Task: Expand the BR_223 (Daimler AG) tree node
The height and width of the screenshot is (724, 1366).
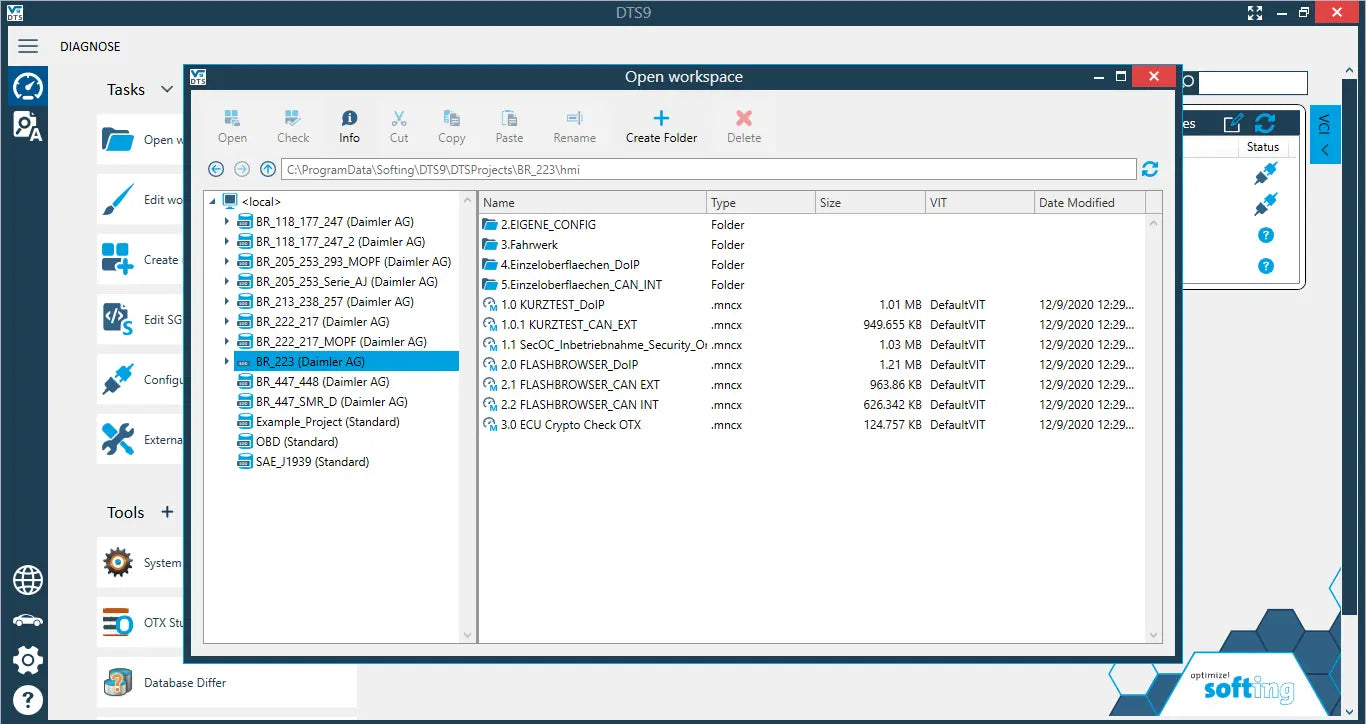Action: pyautogui.click(x=227, y=361)
